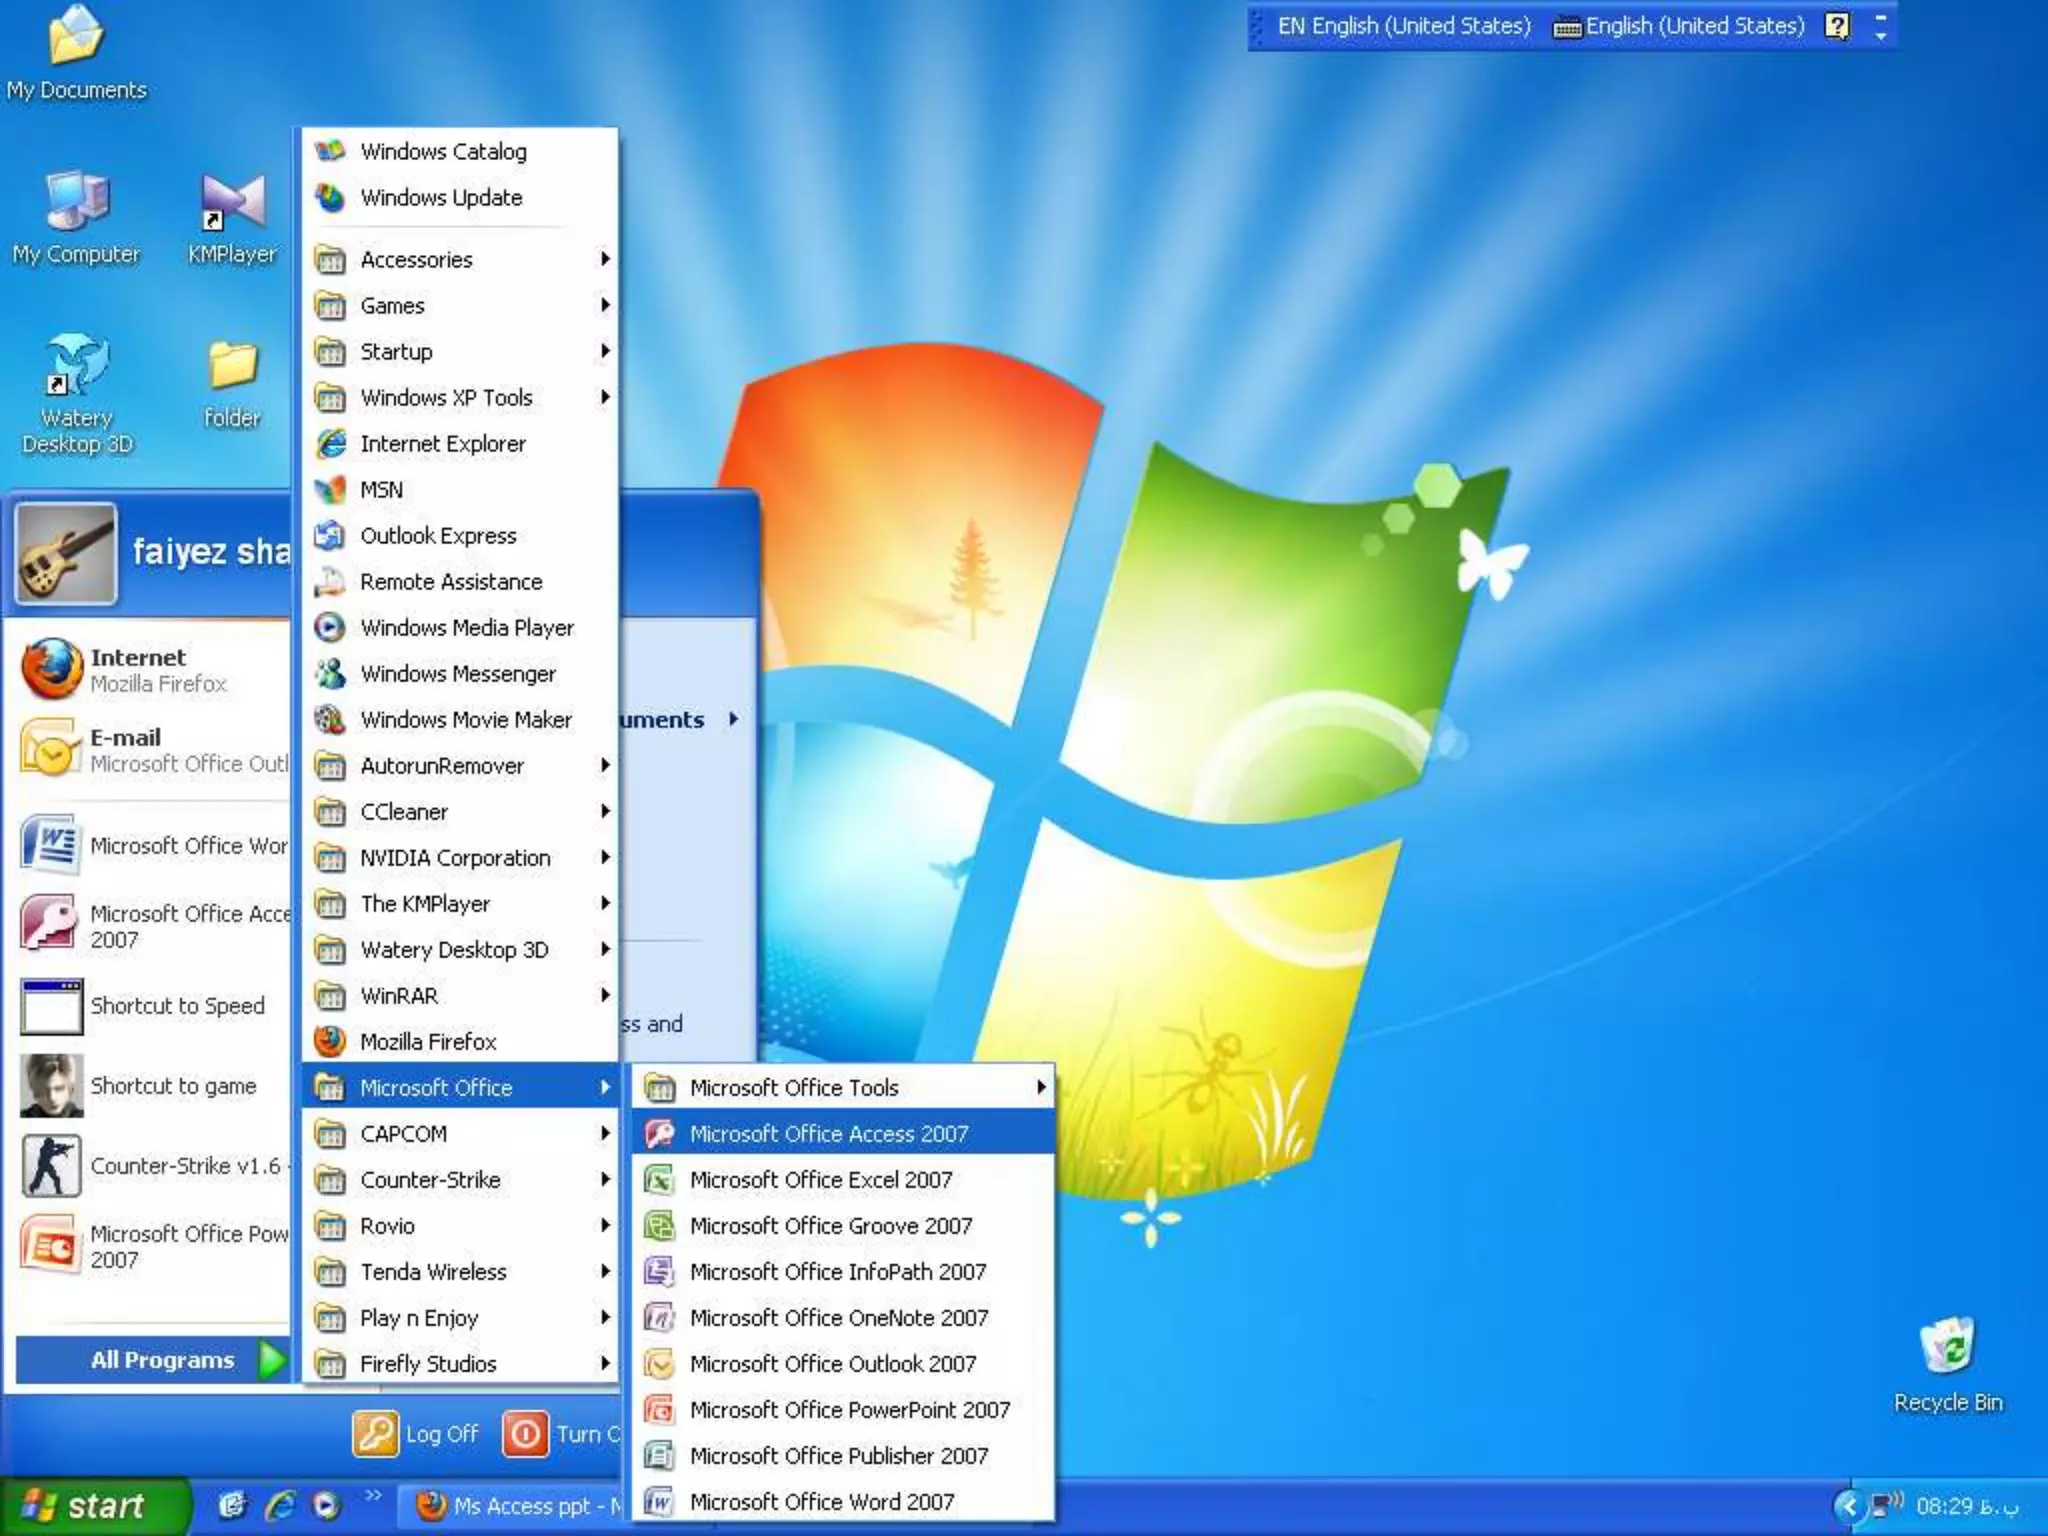Select Microsoft Office Word 2007 entry

[821, 1502]
